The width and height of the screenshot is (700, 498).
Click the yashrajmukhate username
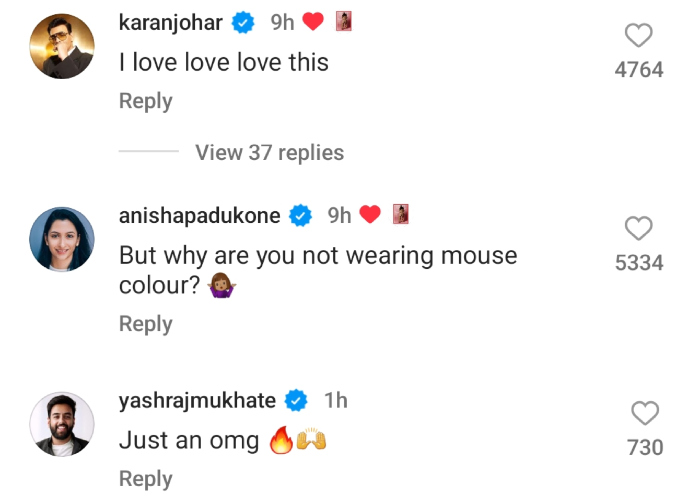(x=197, y=401)
